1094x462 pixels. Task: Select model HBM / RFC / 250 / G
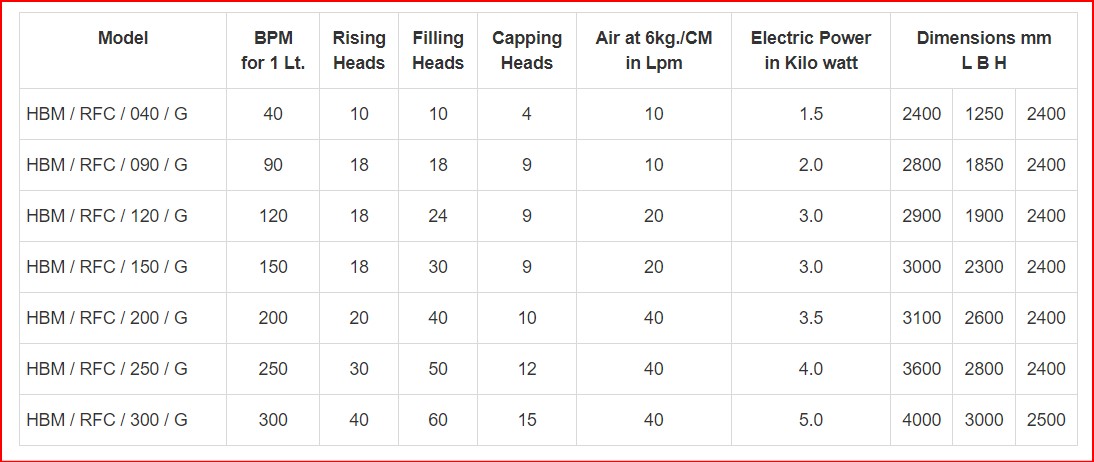(107, 368)
